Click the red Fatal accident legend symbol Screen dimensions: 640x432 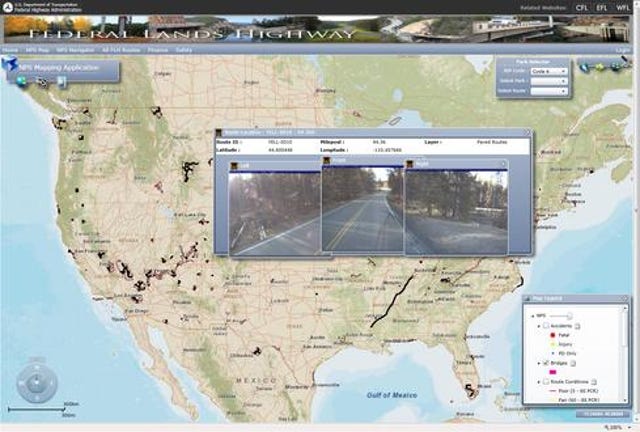pyautogui.click(x=553, y=335)
